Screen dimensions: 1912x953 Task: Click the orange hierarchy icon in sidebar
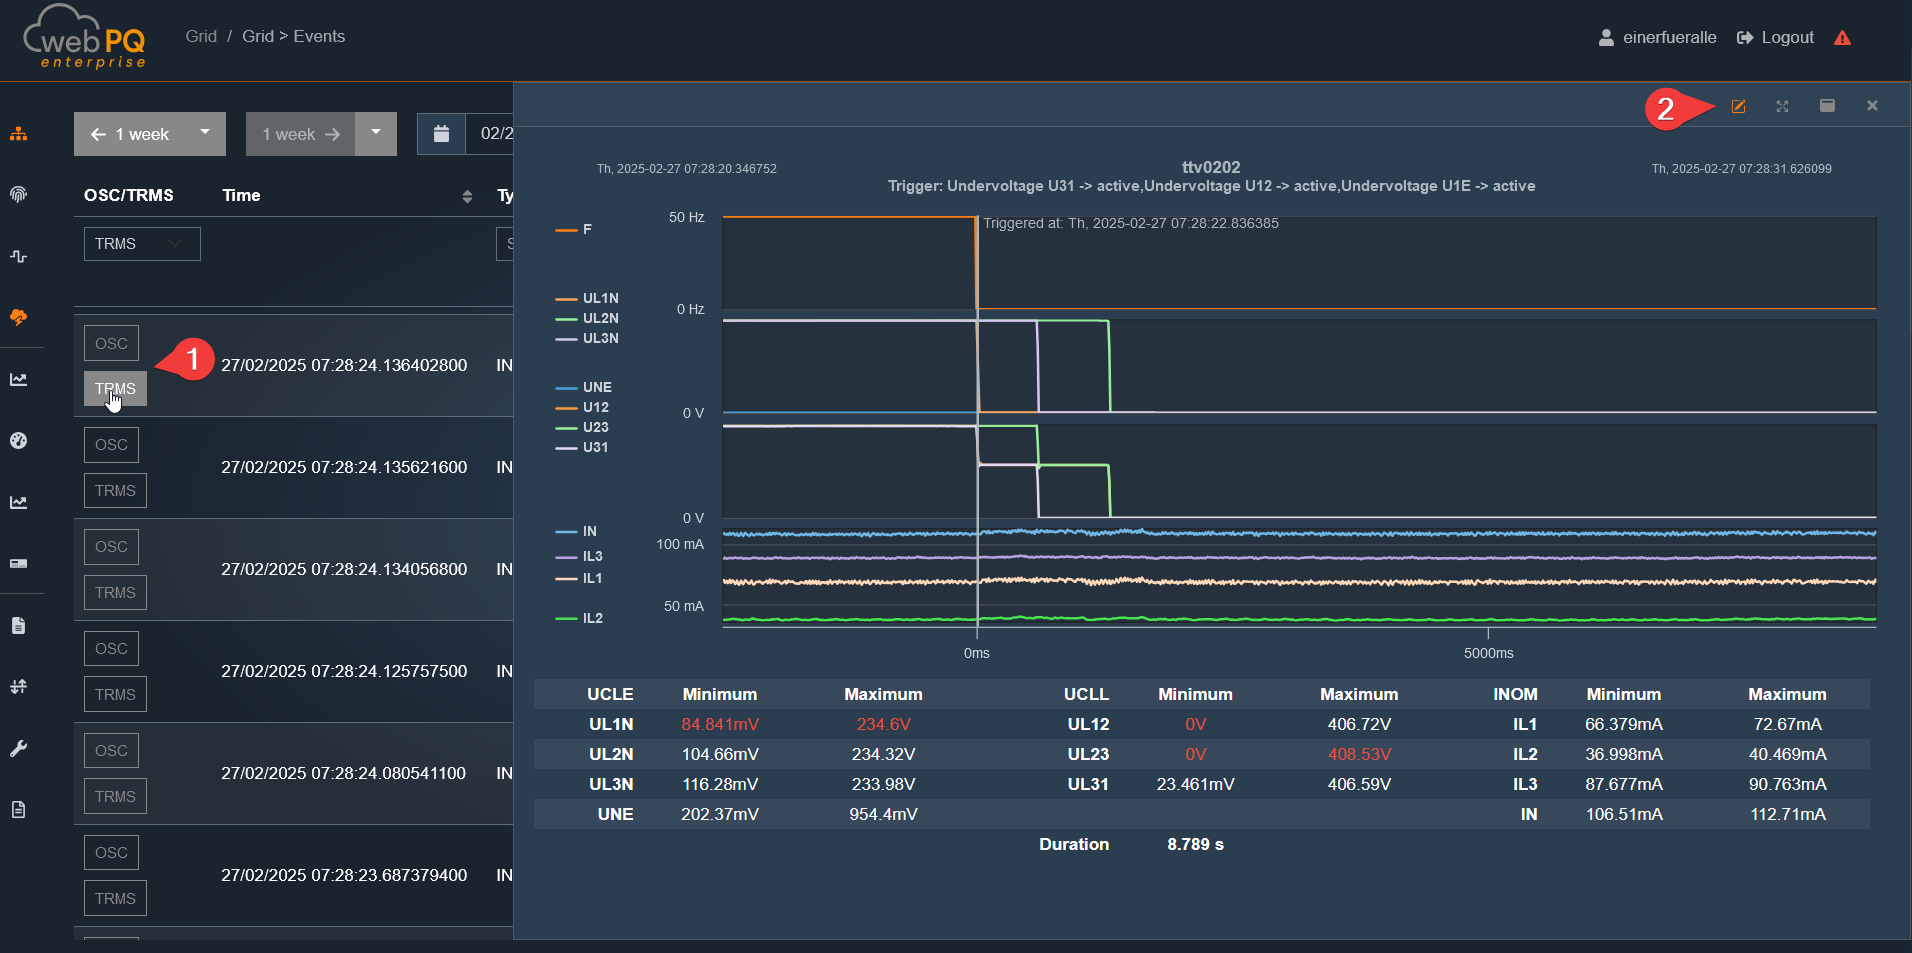18,134
